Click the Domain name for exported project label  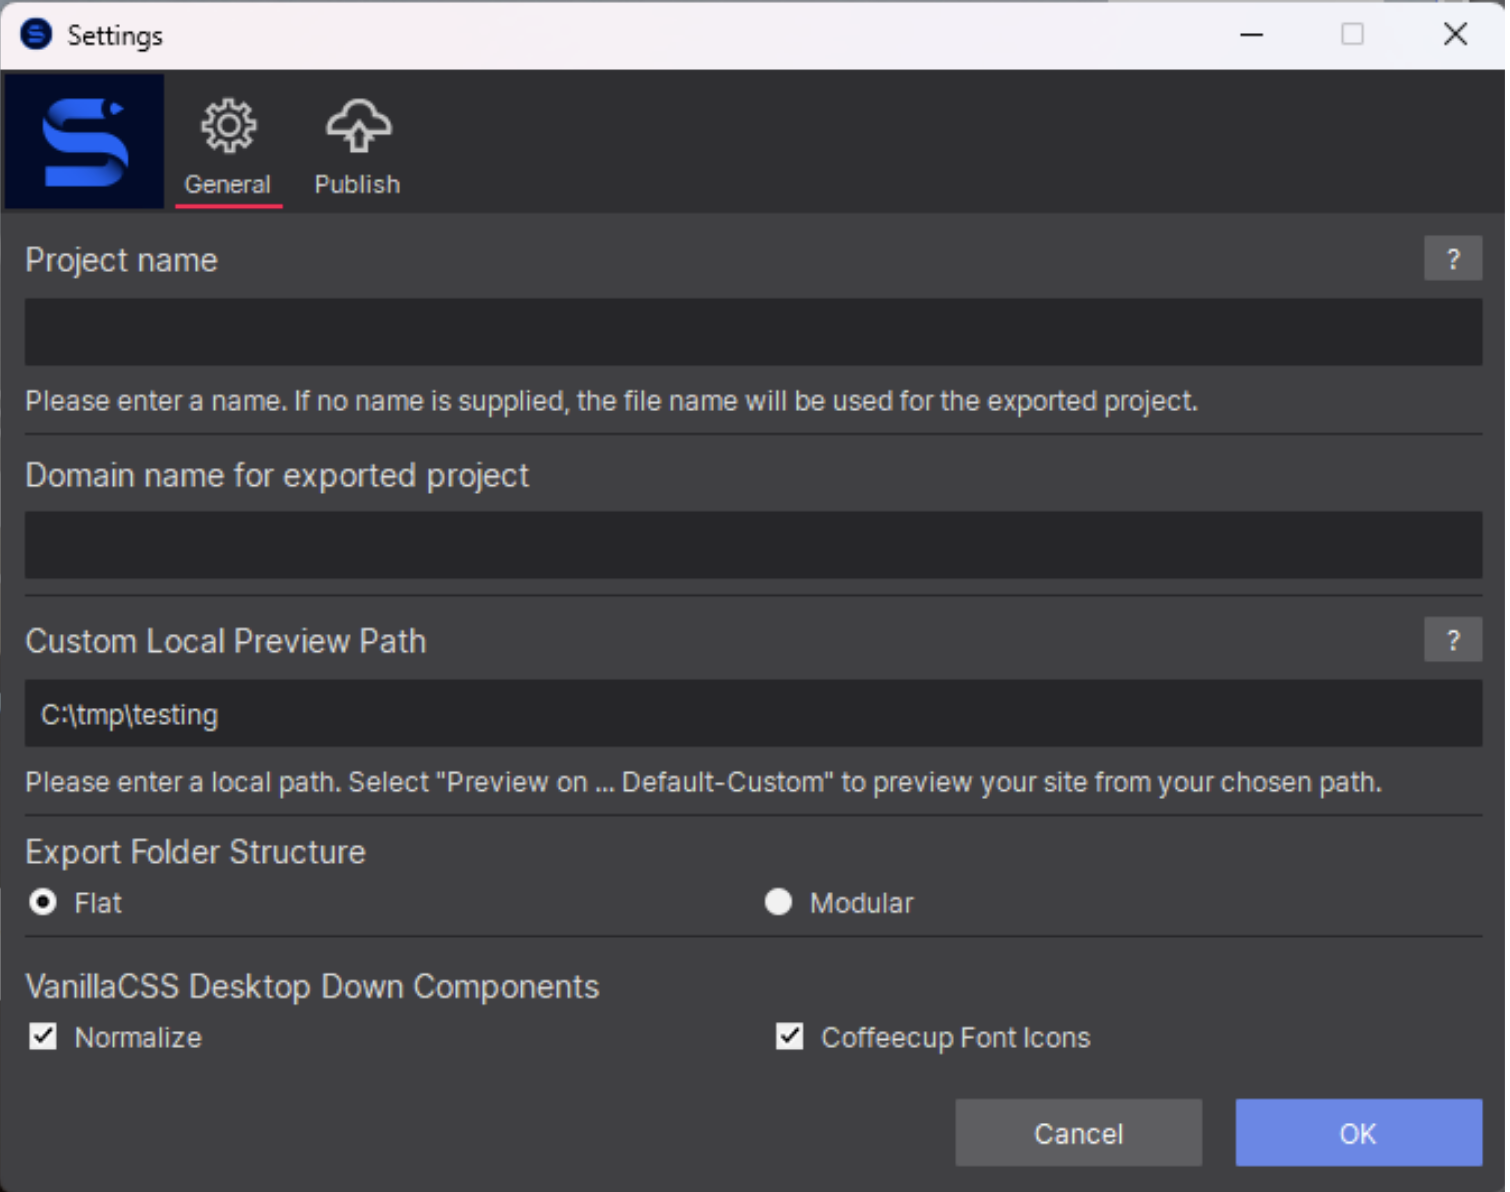pyautogui.click(x=277, y=475)
